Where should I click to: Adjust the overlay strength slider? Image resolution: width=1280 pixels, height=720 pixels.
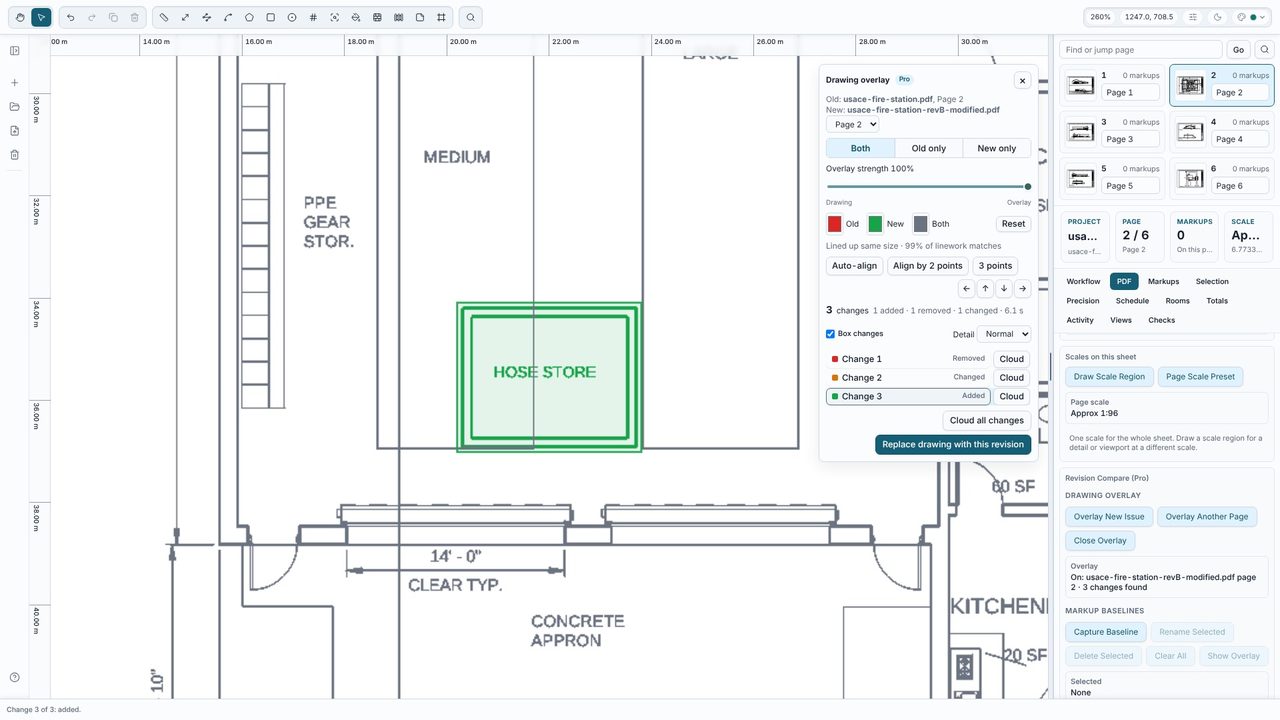[x=928, y=187]
